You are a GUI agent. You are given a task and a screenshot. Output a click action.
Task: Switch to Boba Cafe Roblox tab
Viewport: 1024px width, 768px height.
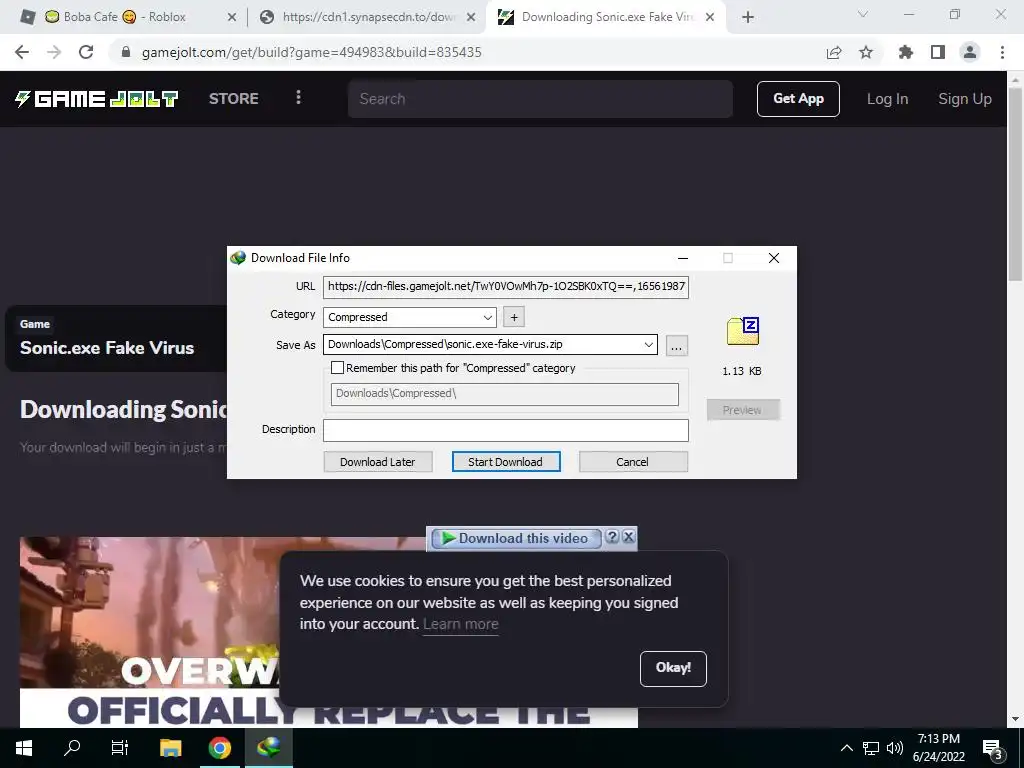[124, 17]
